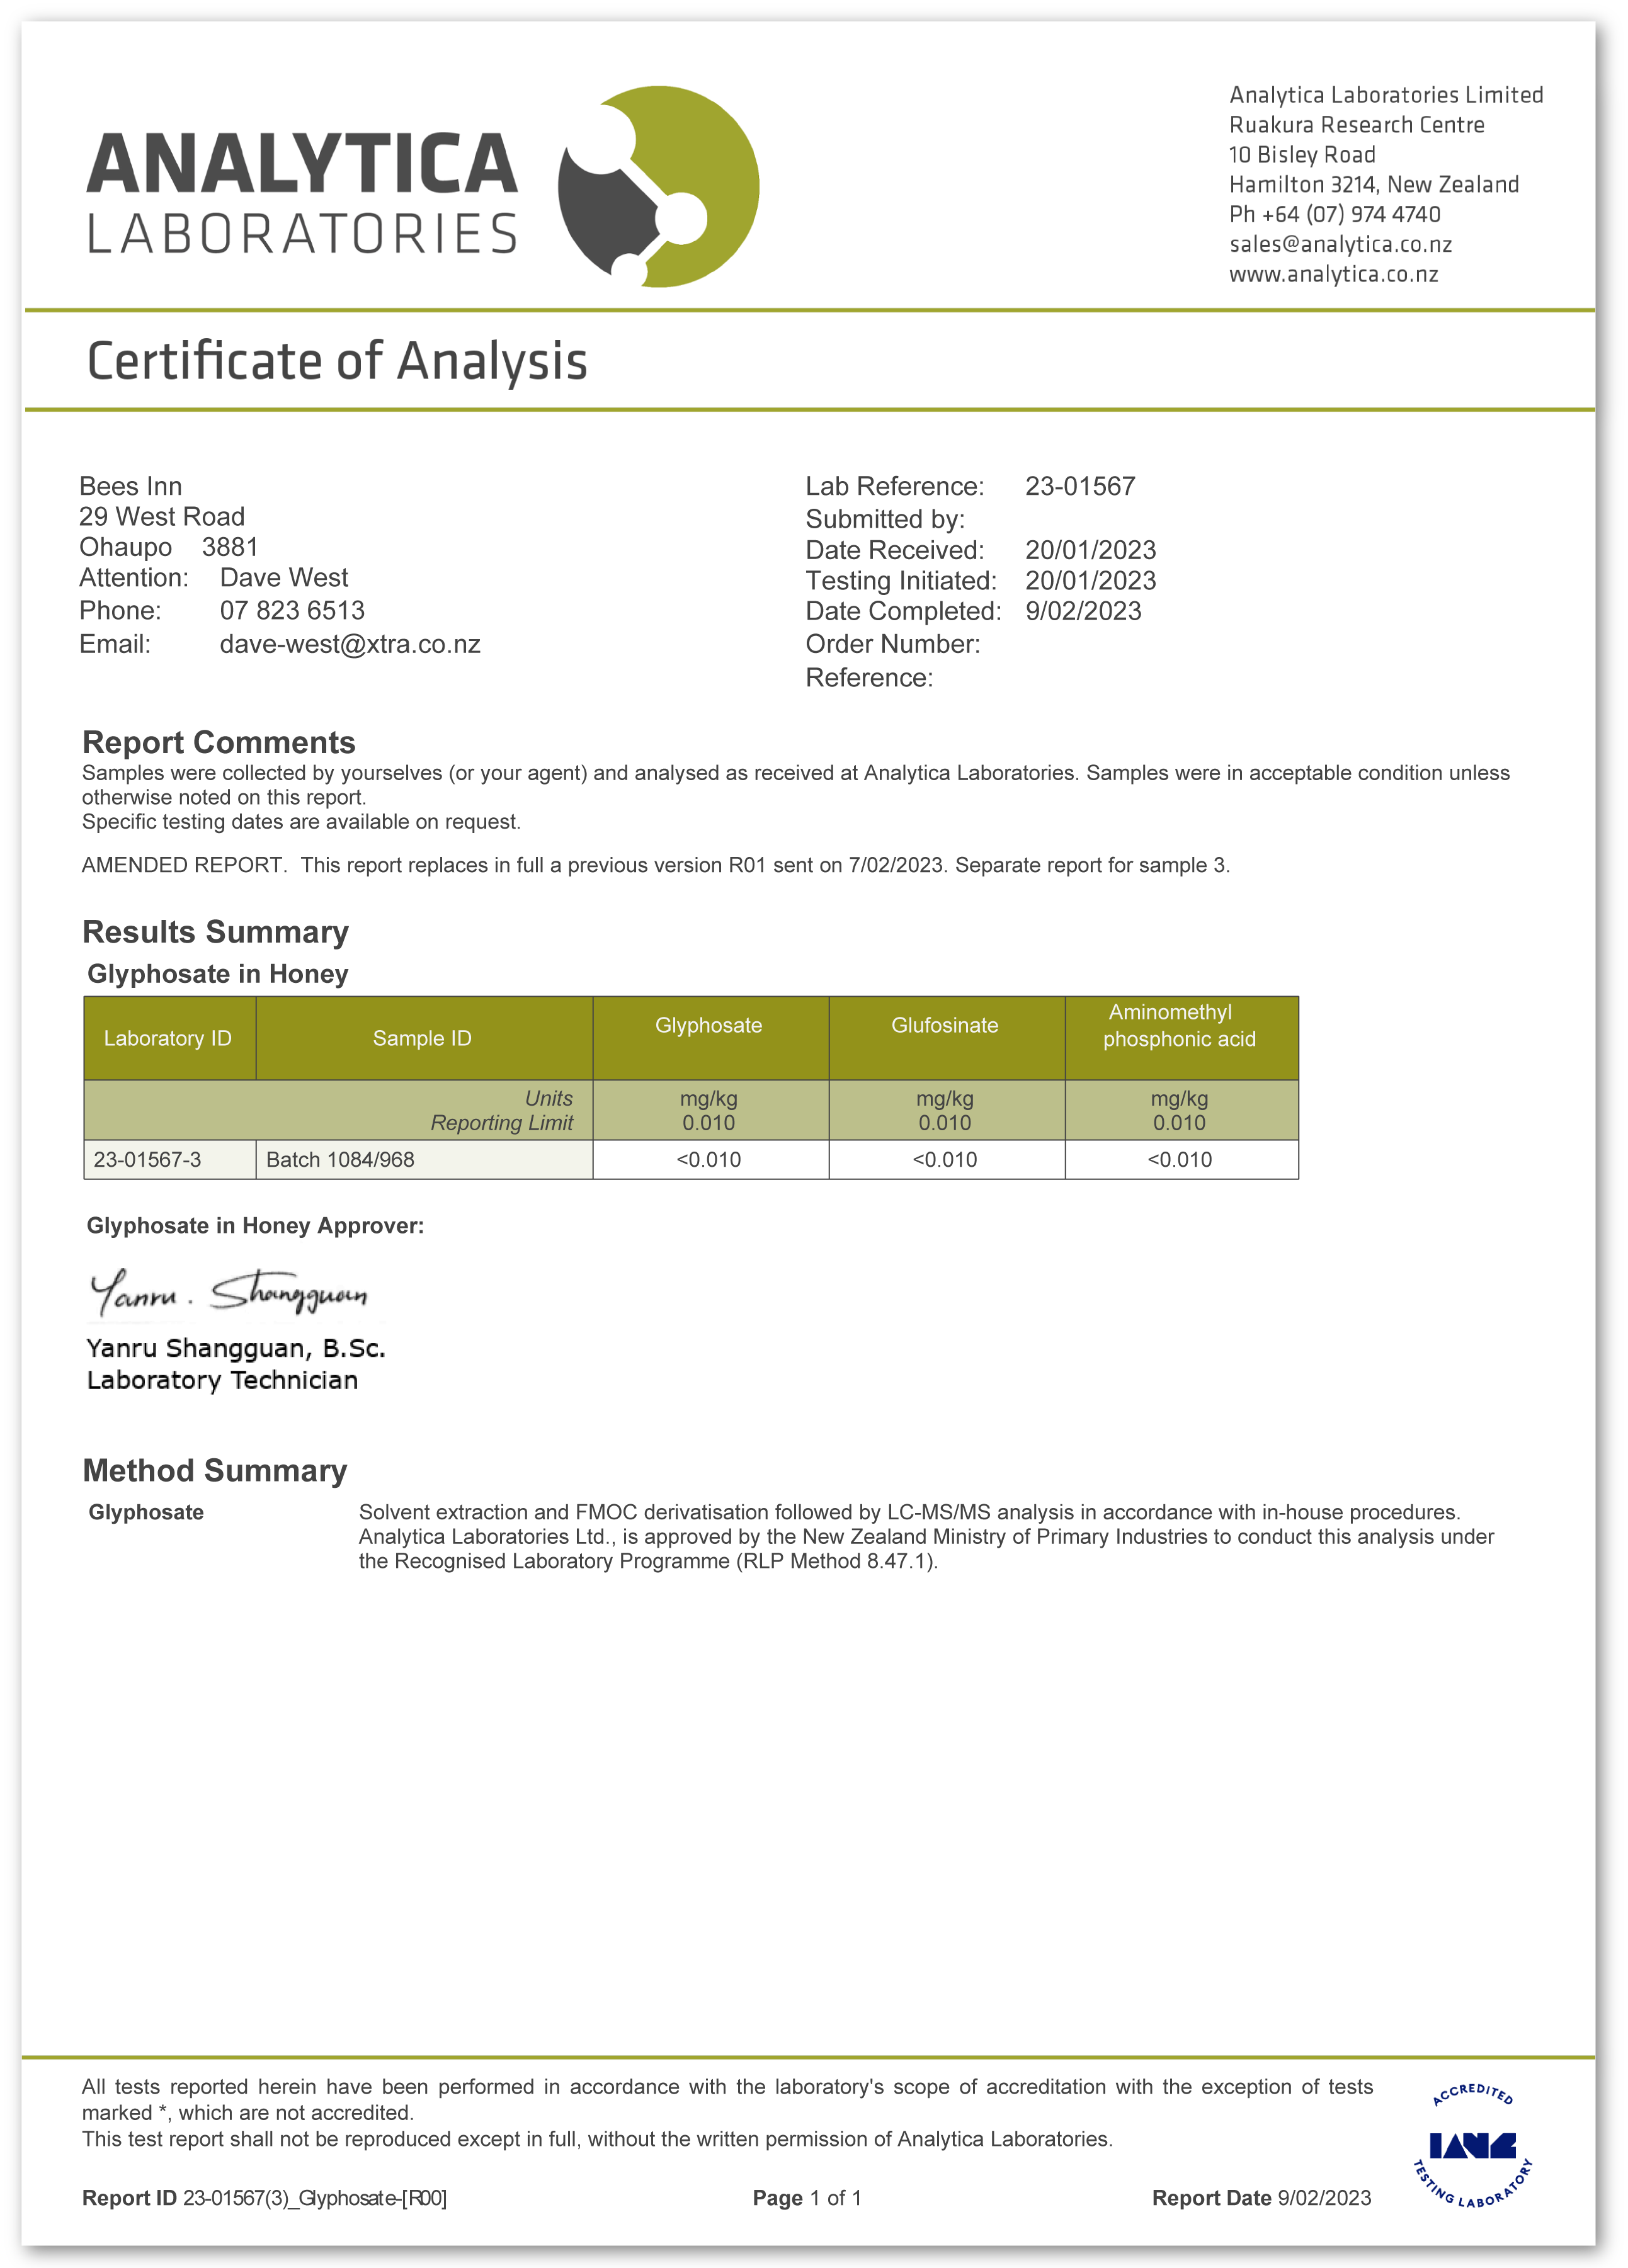Click the dave-west@xtra.co.nz email address
This screenshot has width=1628, height=2268.
click(x=350, y=644)
